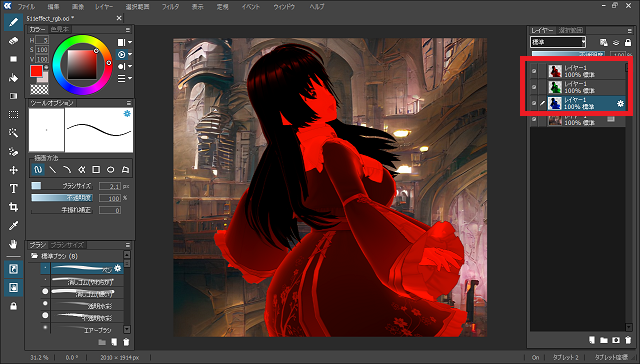Image resolution: width=640 pixels, height=364 pixels.
Task: Select the Text tool
Action: click(x=13, y=189)
